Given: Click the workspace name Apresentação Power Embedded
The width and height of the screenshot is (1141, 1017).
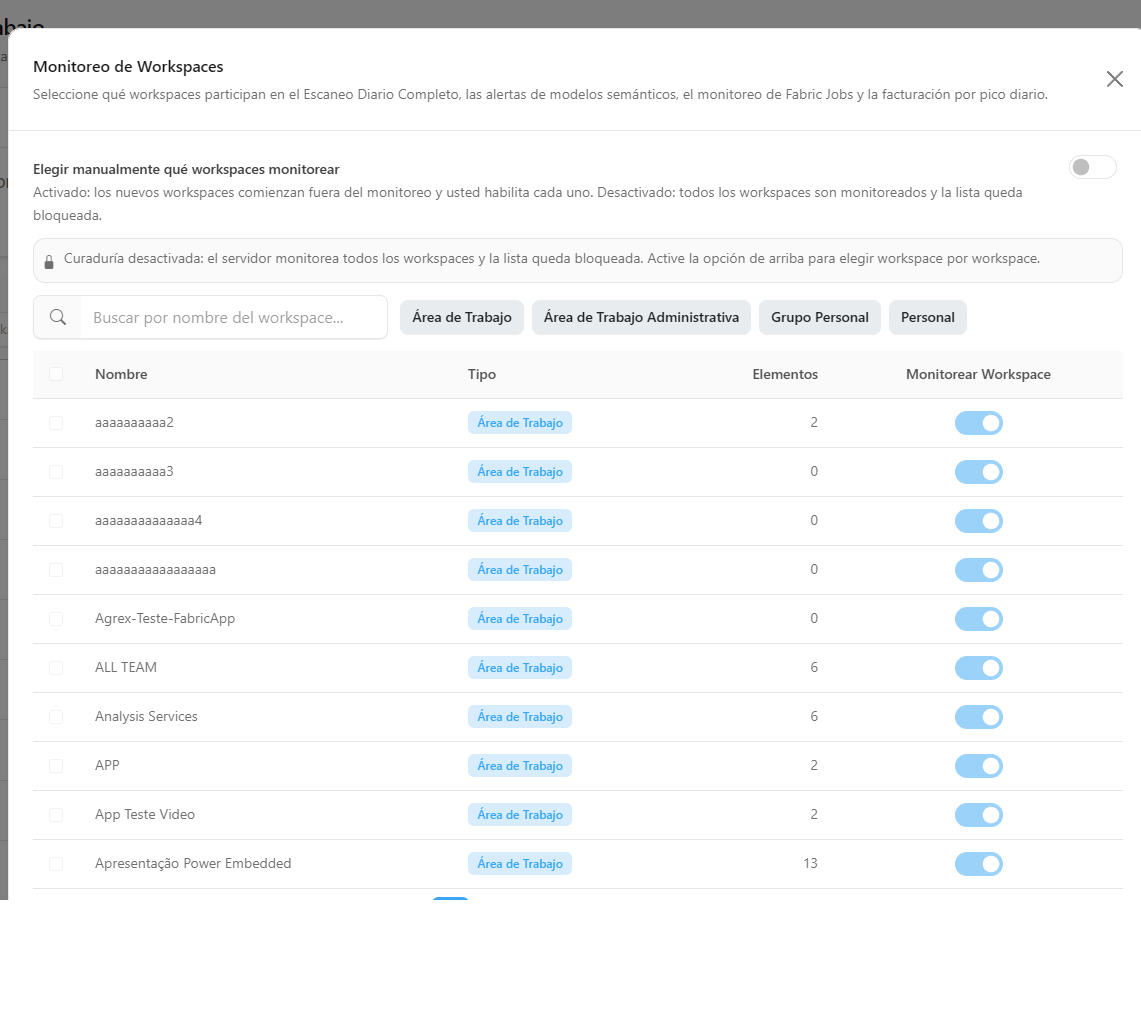Looking at the screenshot, I should pyautogui.click(x=193, y=864).
